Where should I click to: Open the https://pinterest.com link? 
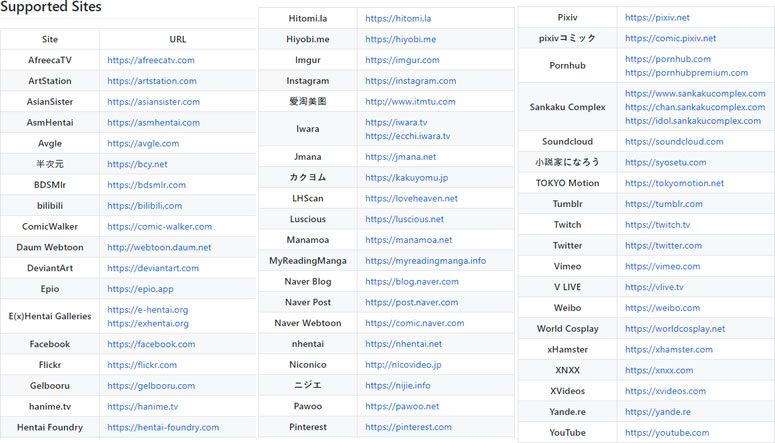pos(408,426)
